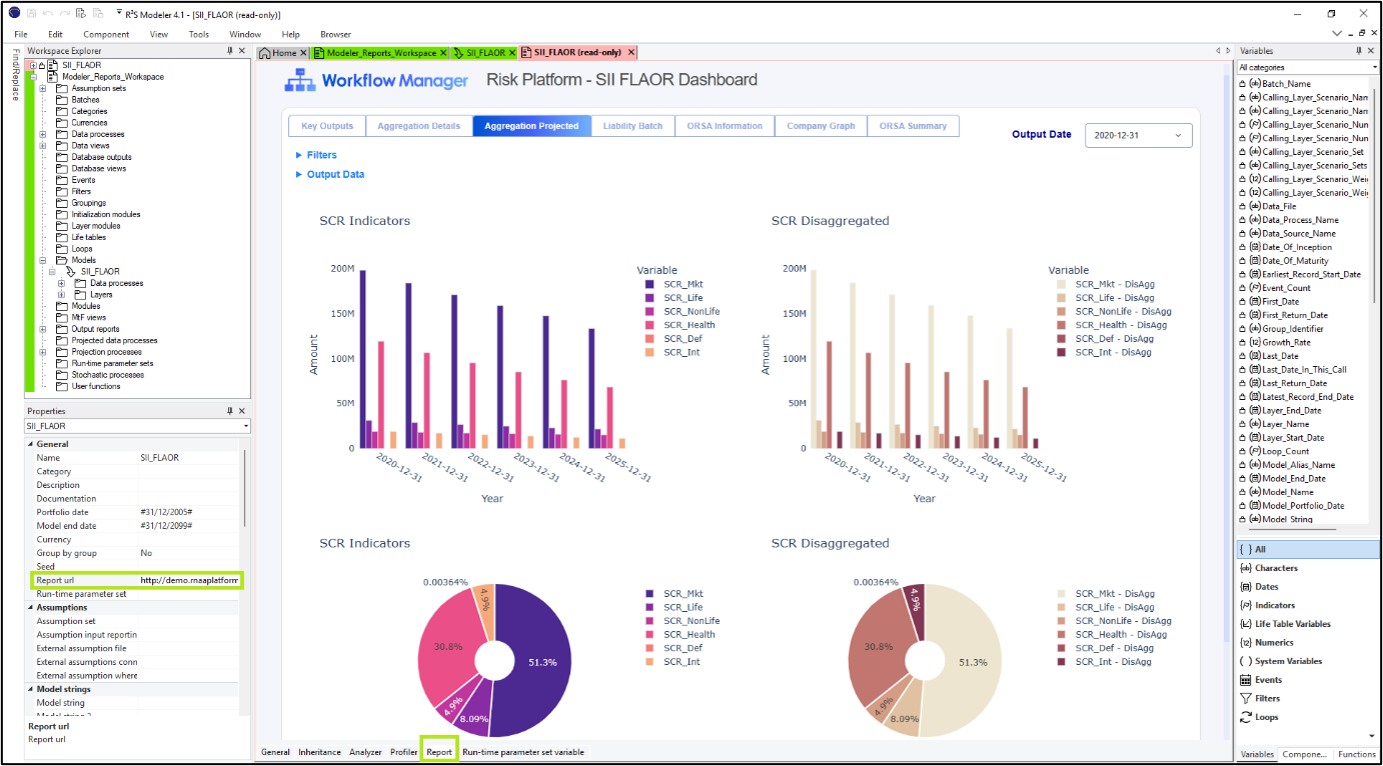Click the SCR_Life color swatch in bar legend
Image resolution: width=1383 pixels, height=766 pixels.
pos(650,298)
